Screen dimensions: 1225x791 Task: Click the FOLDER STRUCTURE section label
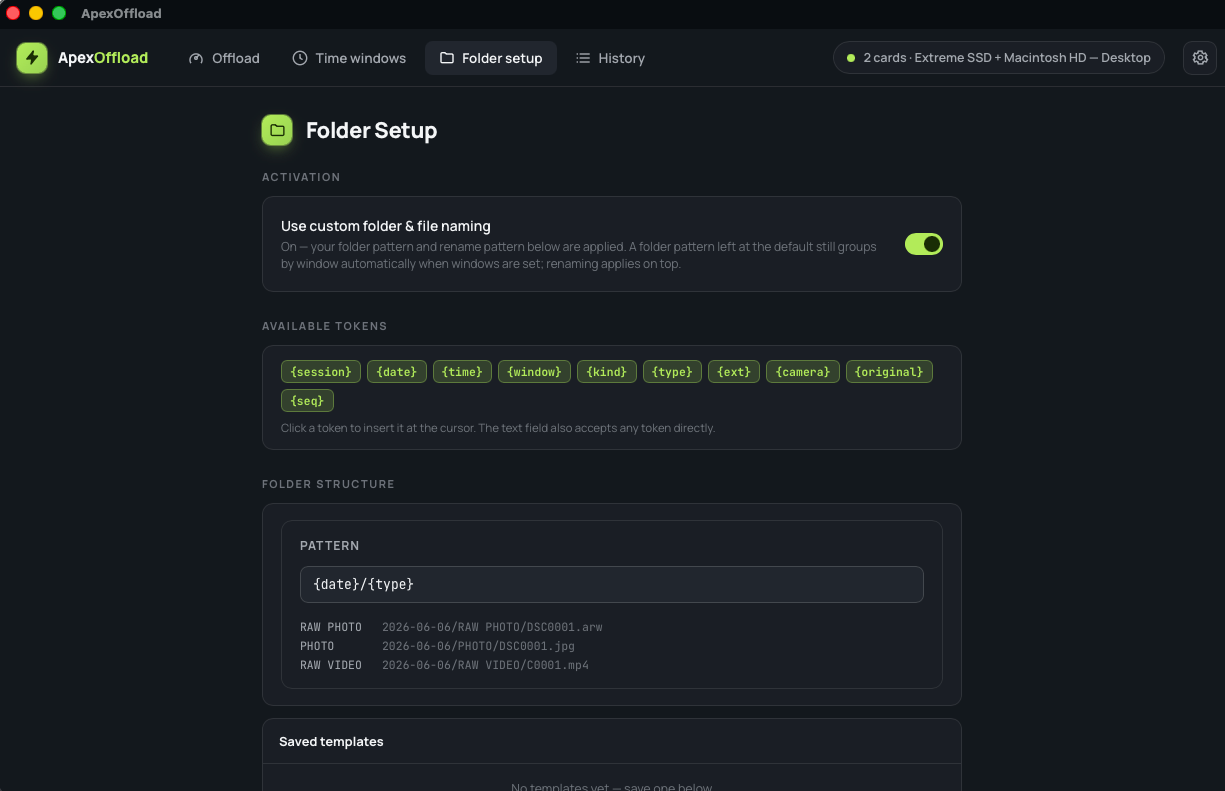[328, 484]
